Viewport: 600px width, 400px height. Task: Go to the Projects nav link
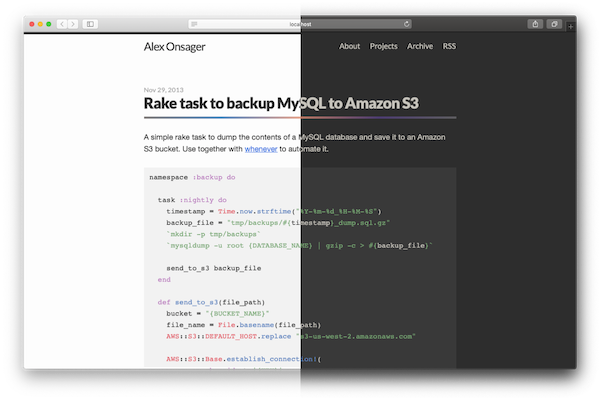click(x=383, y=46)
